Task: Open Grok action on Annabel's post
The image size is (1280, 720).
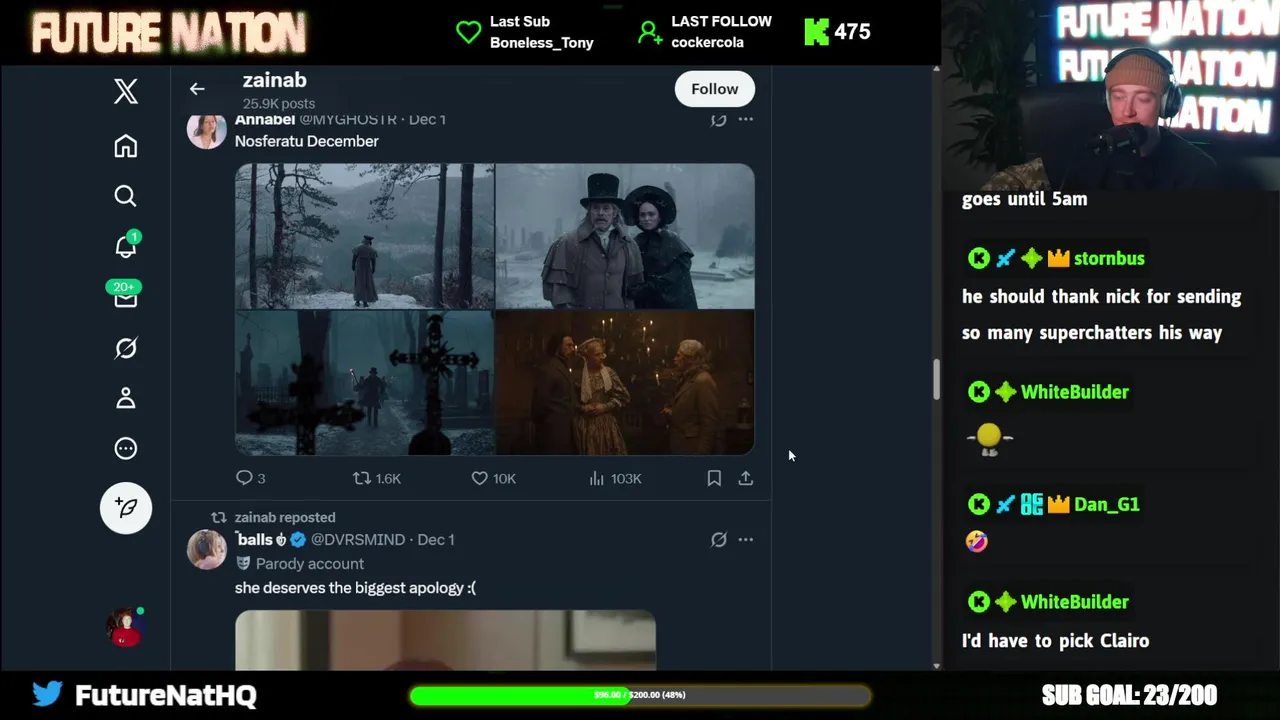Action: pyautogui.click(x=718, y=120)
